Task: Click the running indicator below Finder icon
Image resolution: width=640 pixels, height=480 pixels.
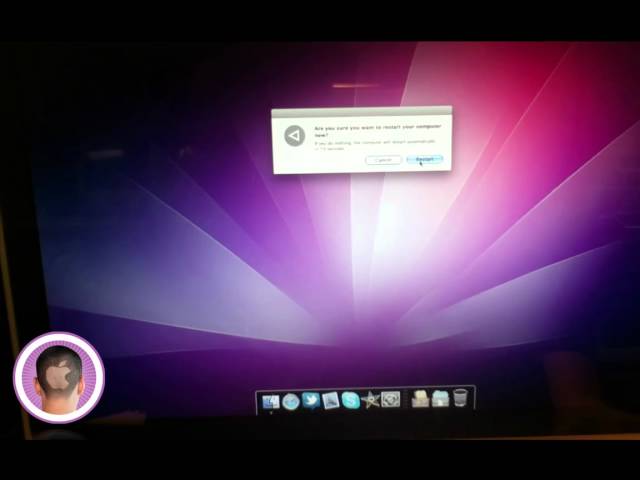Action: tap(270, 411)
